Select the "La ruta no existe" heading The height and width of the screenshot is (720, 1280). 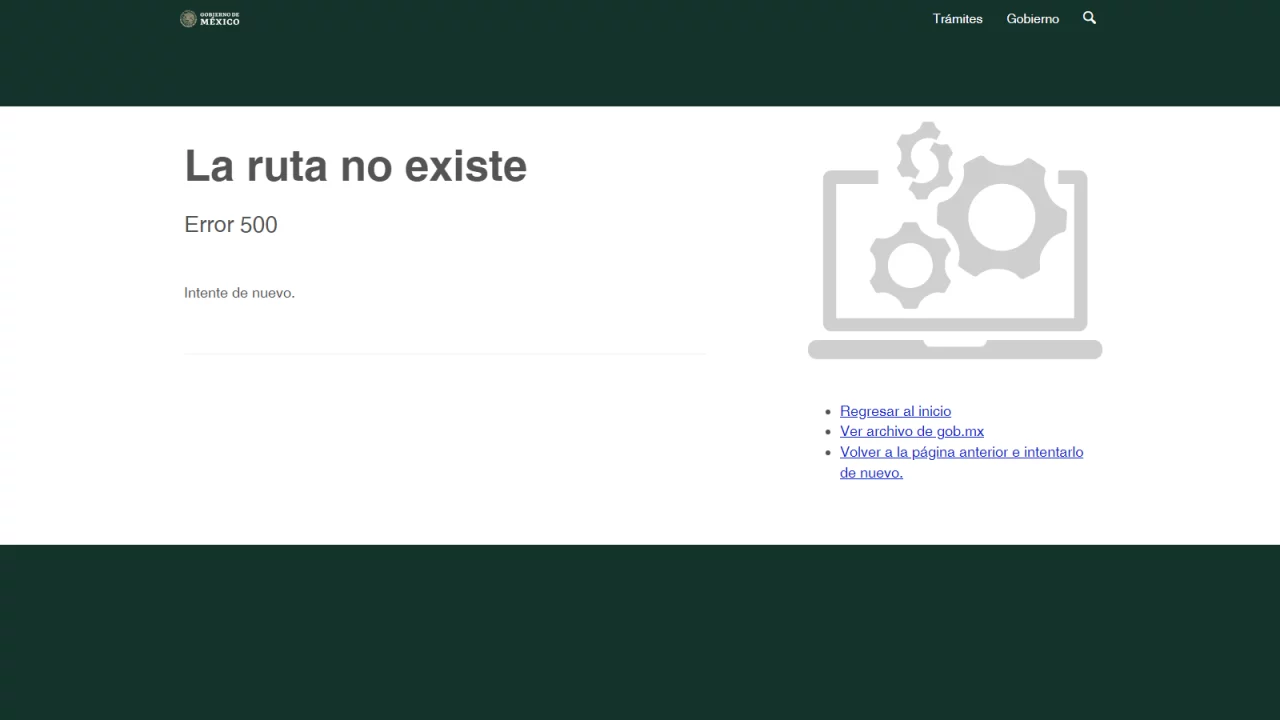pyautogui.click(x=355, y=165)
